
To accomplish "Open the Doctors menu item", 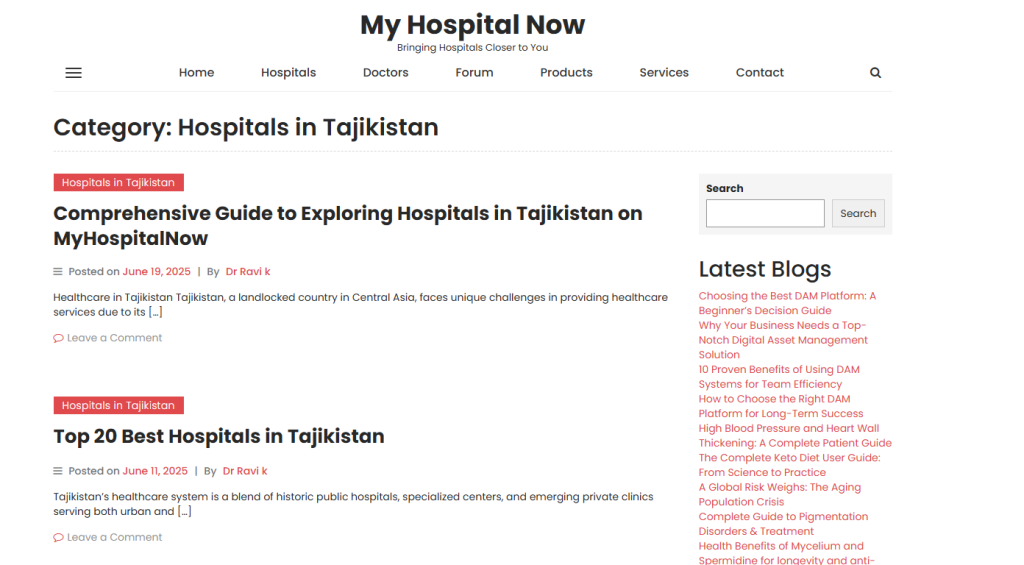I will [x=386, y=73].
